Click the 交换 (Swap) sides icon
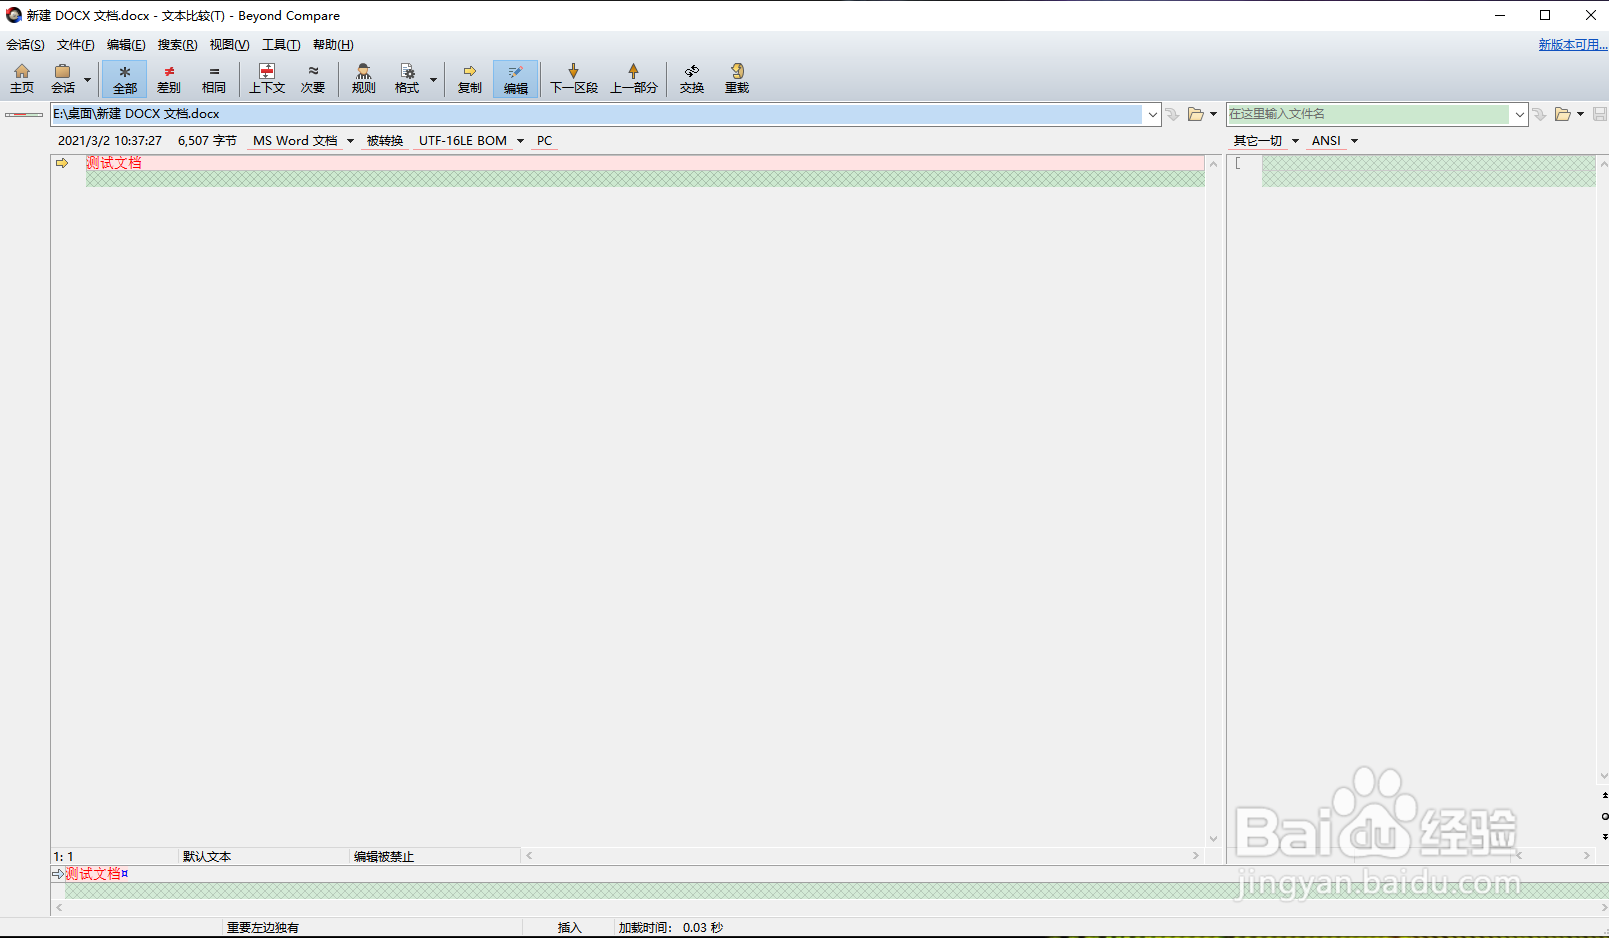This screenshot has height=938, width=1609. tap(692, 78)
